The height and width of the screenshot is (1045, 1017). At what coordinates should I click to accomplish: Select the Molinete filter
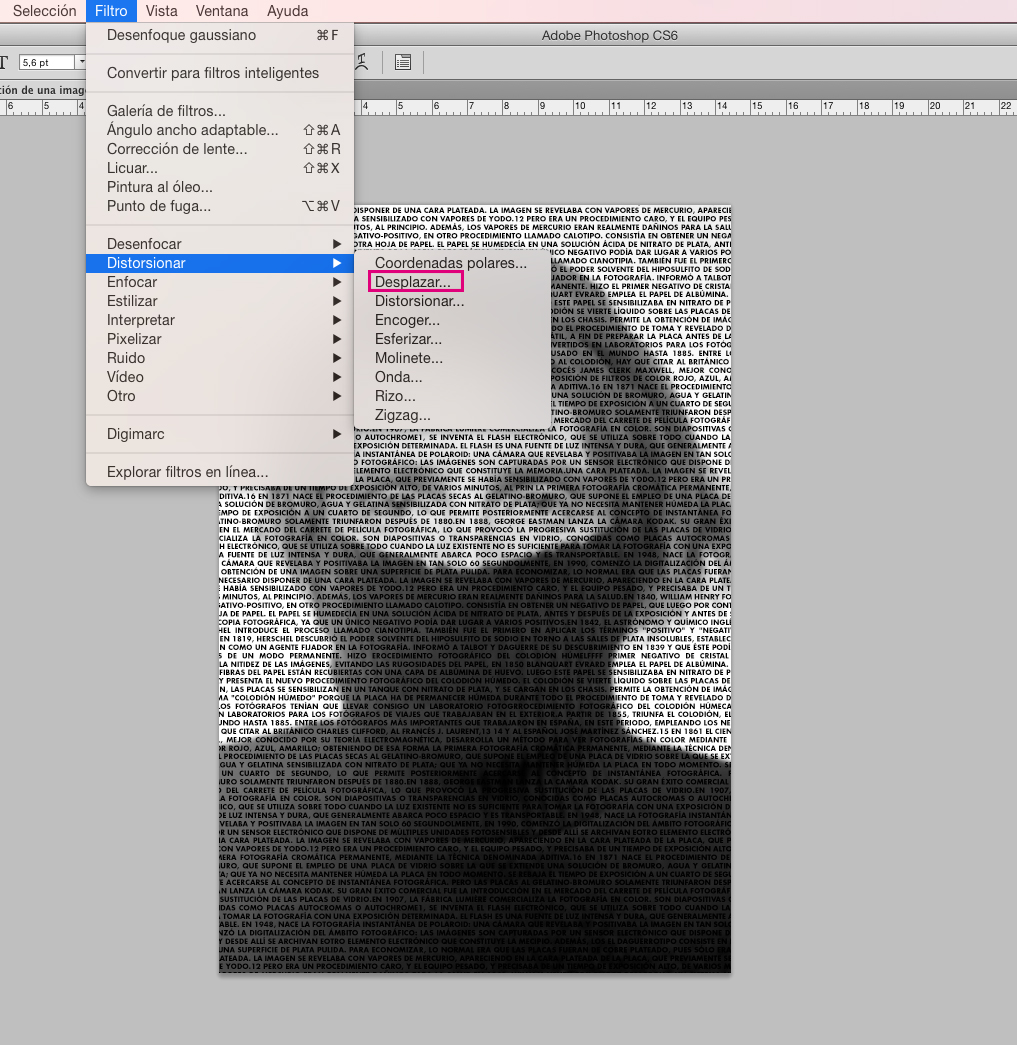click(453, 358)
